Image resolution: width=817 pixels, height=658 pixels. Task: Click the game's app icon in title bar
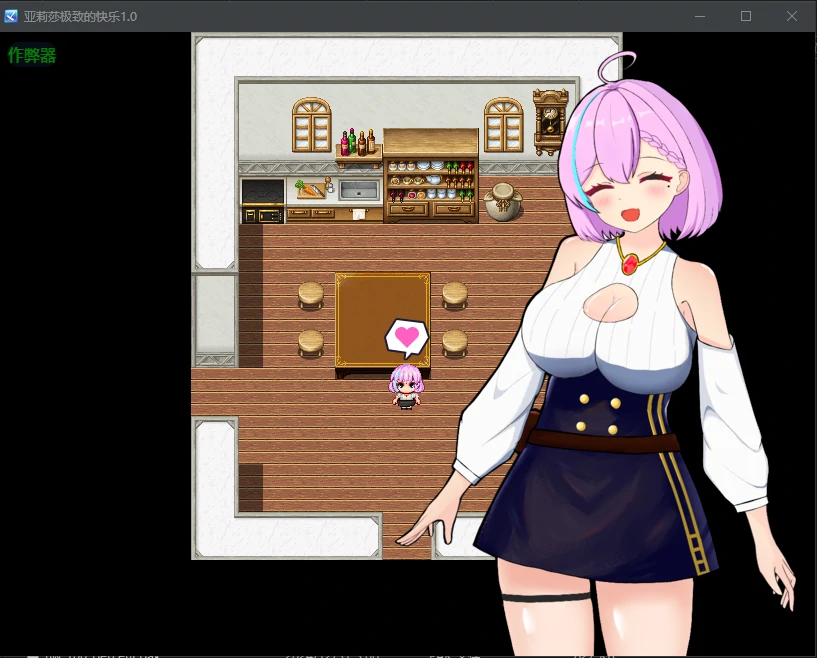tap(11, 16)
